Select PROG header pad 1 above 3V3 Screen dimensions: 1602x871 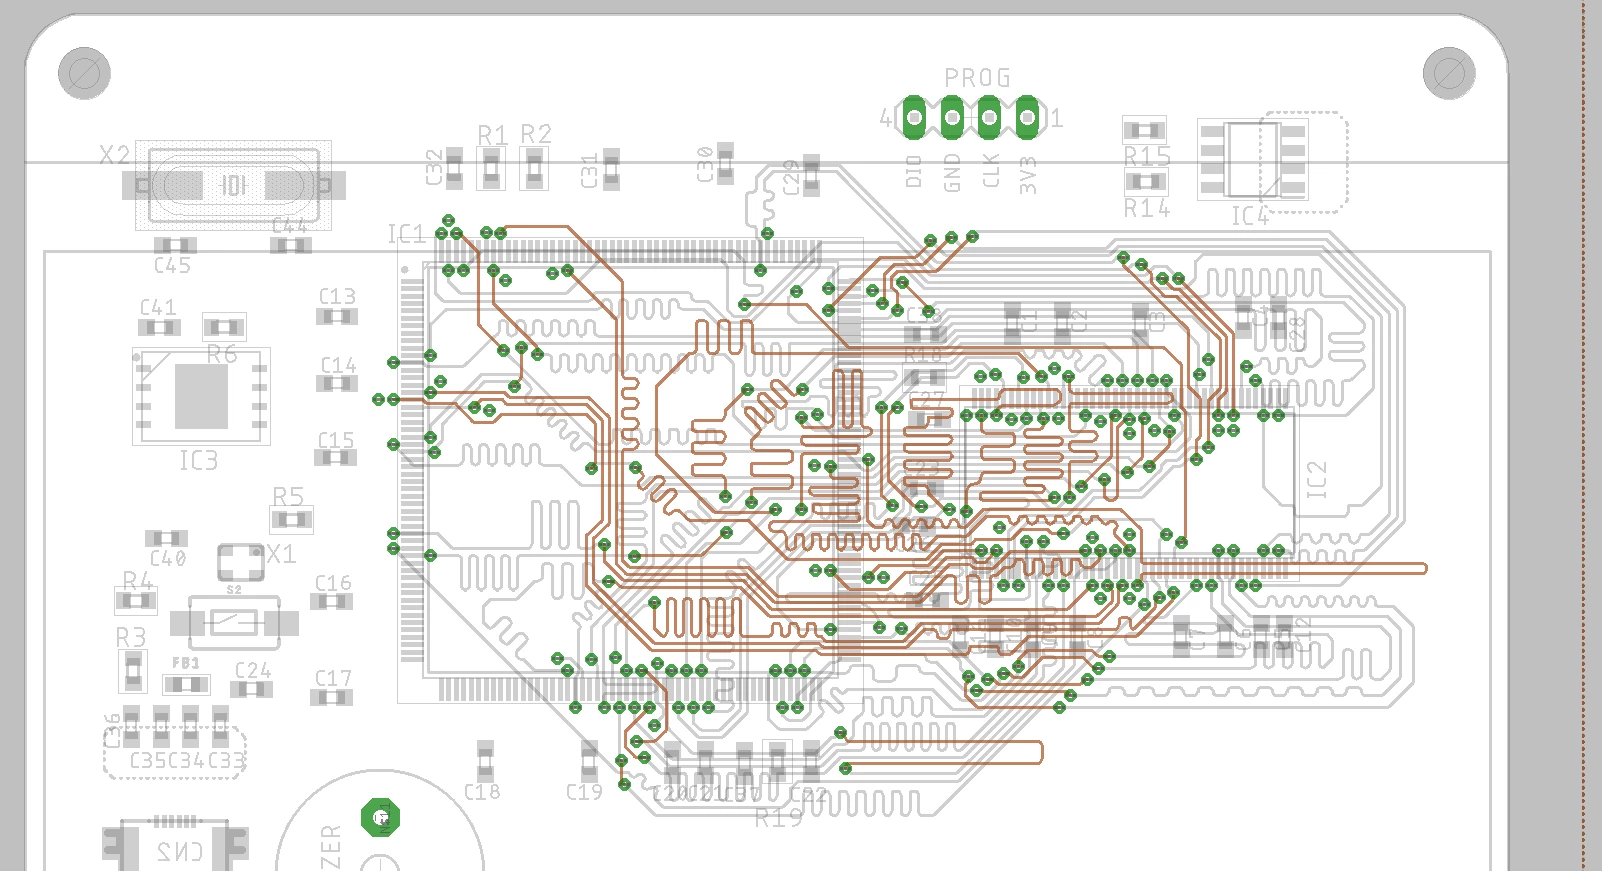[x=1027, y=118]
